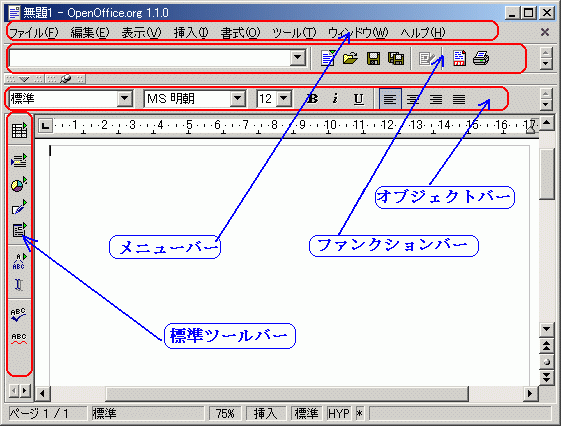Align text right
The height and width of the screenshot is (426, 561).
(x=436, y=99)
